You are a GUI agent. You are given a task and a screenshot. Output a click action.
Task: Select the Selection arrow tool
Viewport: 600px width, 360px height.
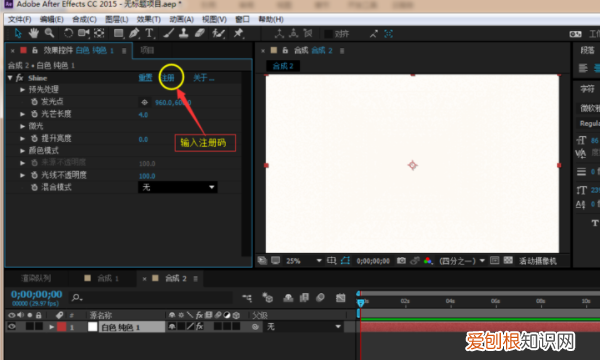(x=18, y=34)
